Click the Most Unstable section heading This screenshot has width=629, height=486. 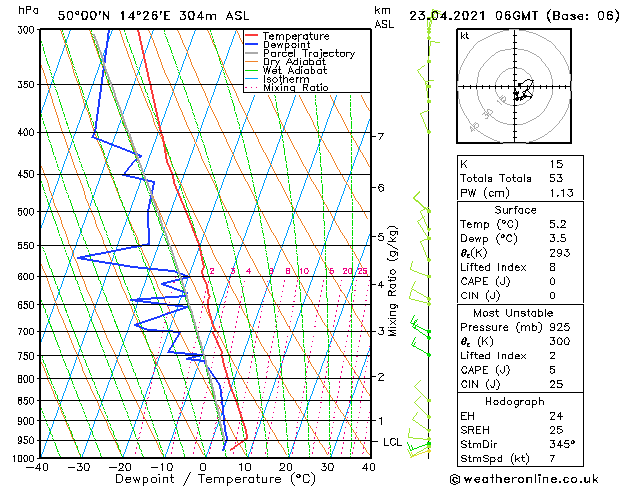513,313
